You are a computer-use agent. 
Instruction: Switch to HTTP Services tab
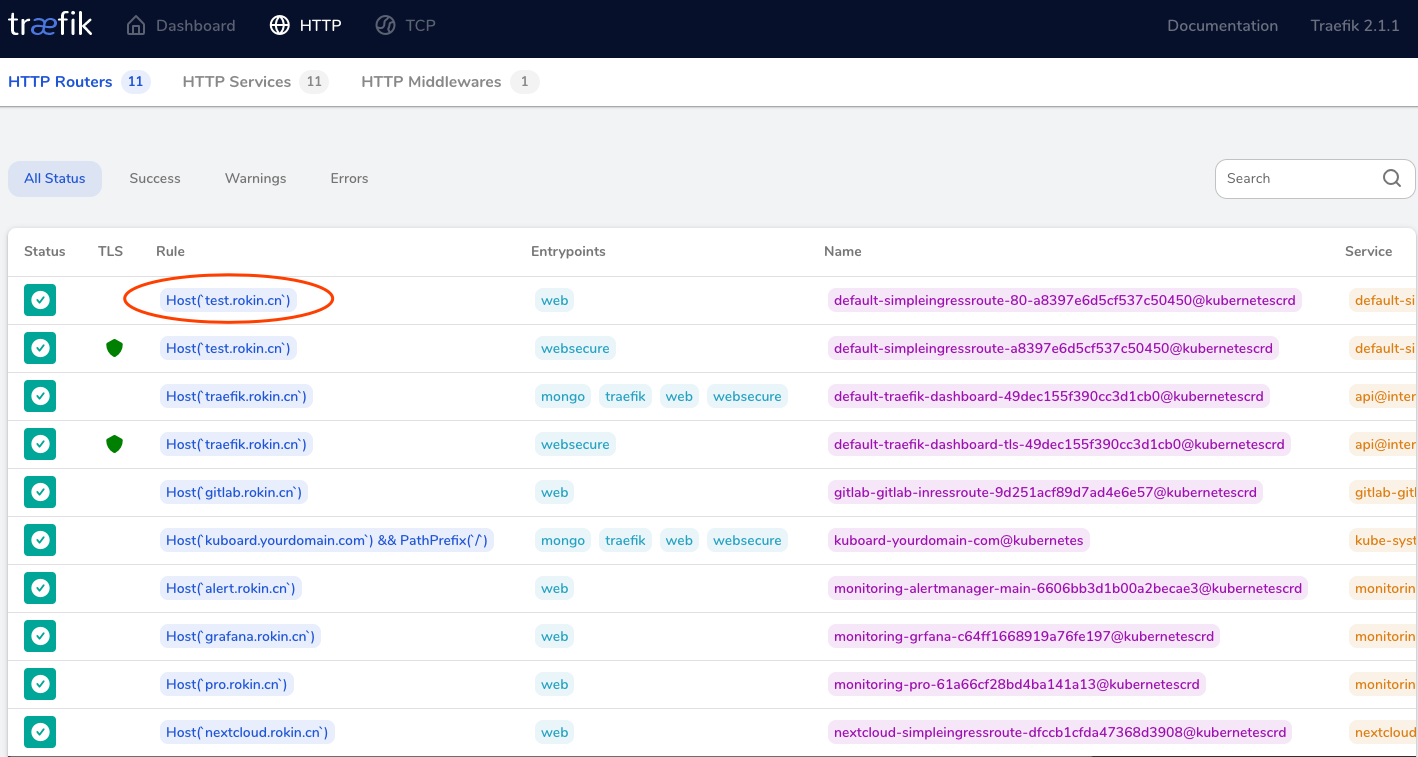point(237,82)
